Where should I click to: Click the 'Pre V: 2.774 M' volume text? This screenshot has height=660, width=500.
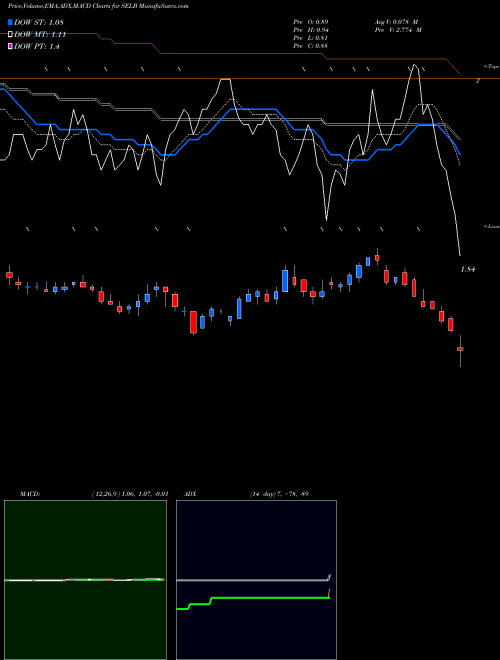click(398, 30)
